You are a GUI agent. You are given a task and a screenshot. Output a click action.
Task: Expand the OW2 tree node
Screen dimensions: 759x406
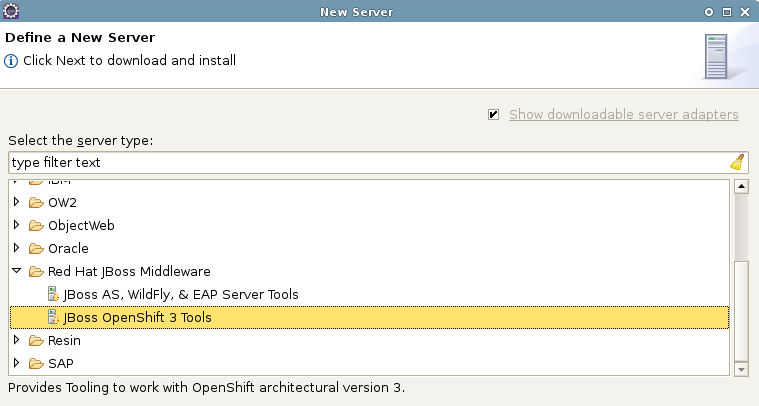point(16,202)
